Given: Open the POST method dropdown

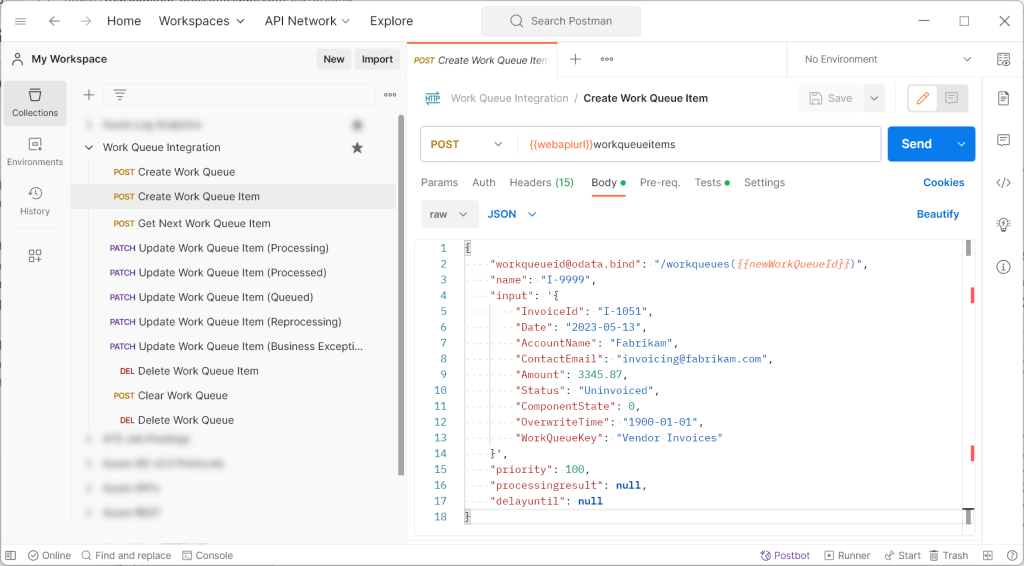Looking at the screenshot, I should (x=467, y=144).
